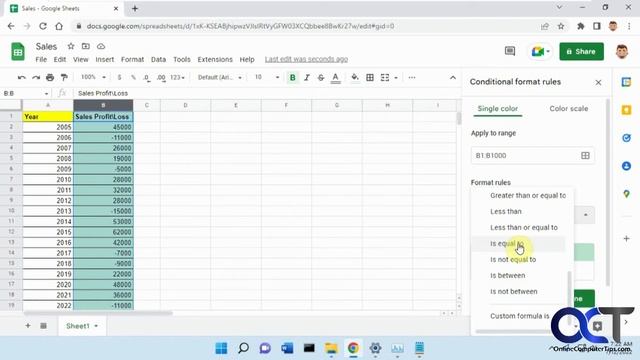This screenshot has height=360, width=640.
Task: Open the Edit menu
Action: (x=60, y=59)
